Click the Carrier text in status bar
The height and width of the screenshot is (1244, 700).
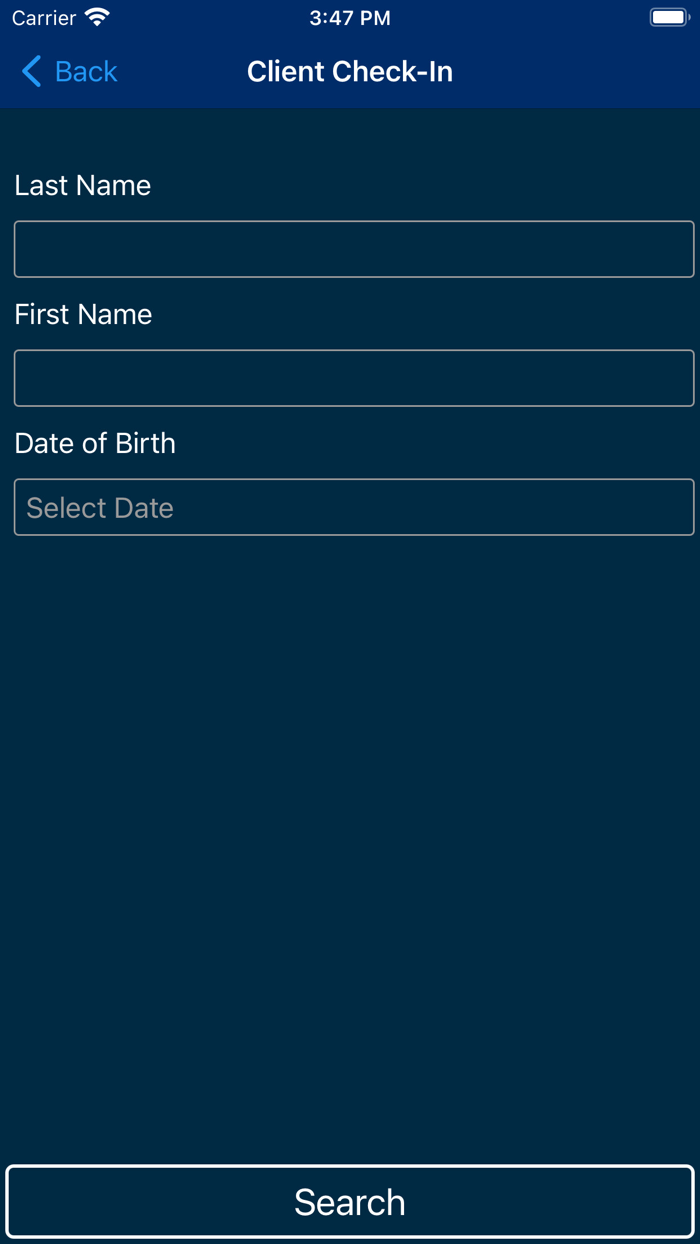click(x=44, y=18)
